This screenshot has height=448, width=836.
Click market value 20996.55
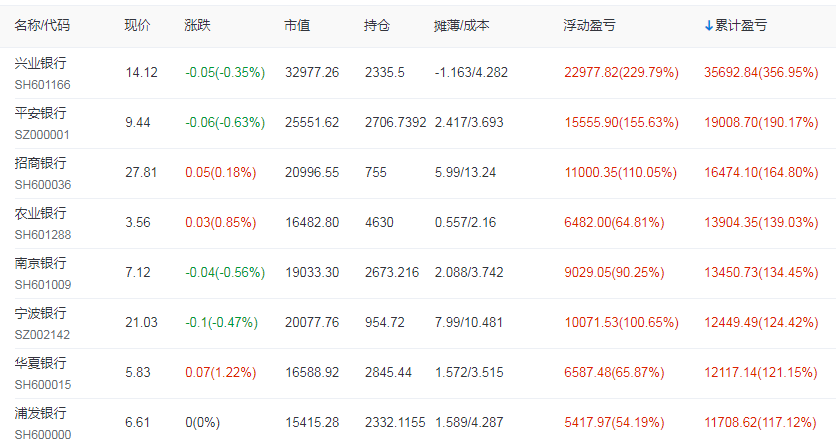point(312,173)
